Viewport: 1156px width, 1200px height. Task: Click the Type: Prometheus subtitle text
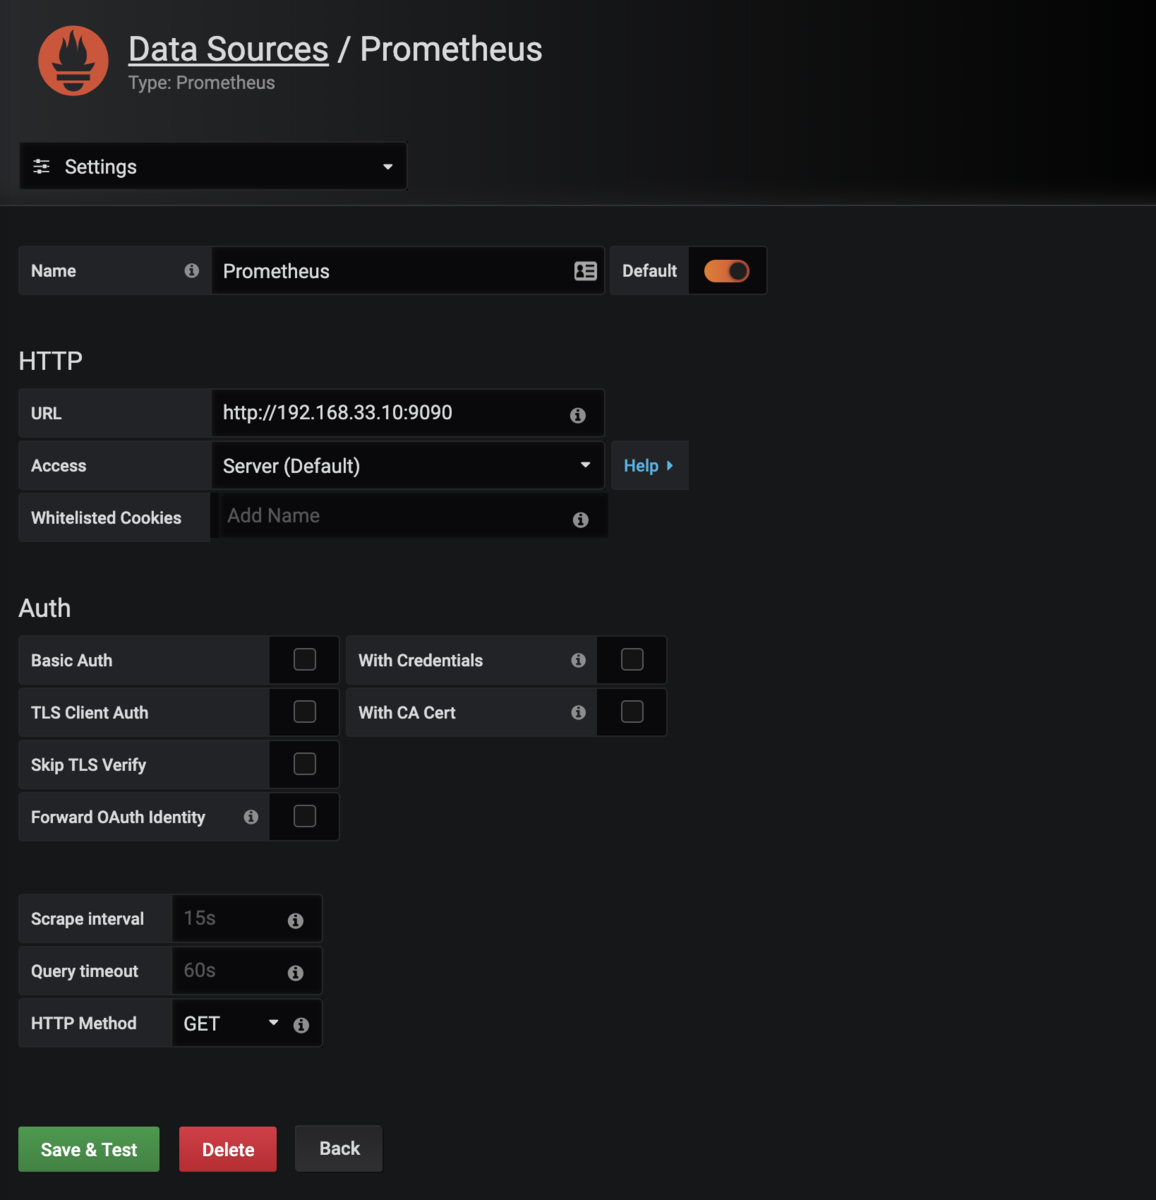[x=201, y=83]
